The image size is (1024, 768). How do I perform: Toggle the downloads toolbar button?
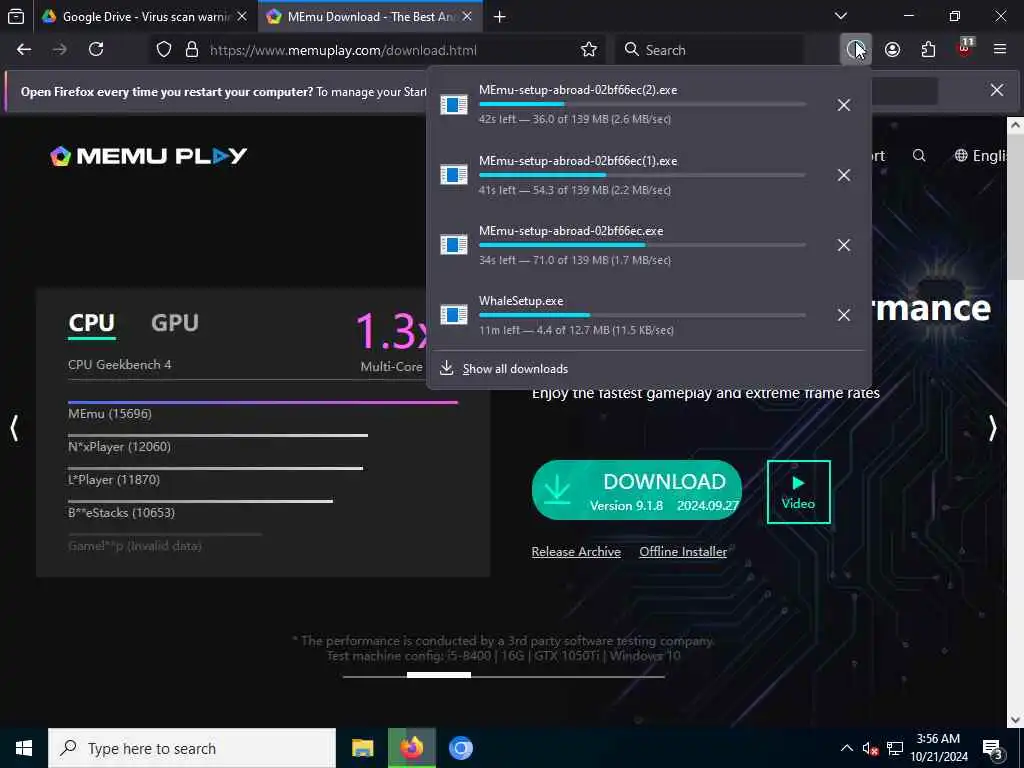click(855, 50)
